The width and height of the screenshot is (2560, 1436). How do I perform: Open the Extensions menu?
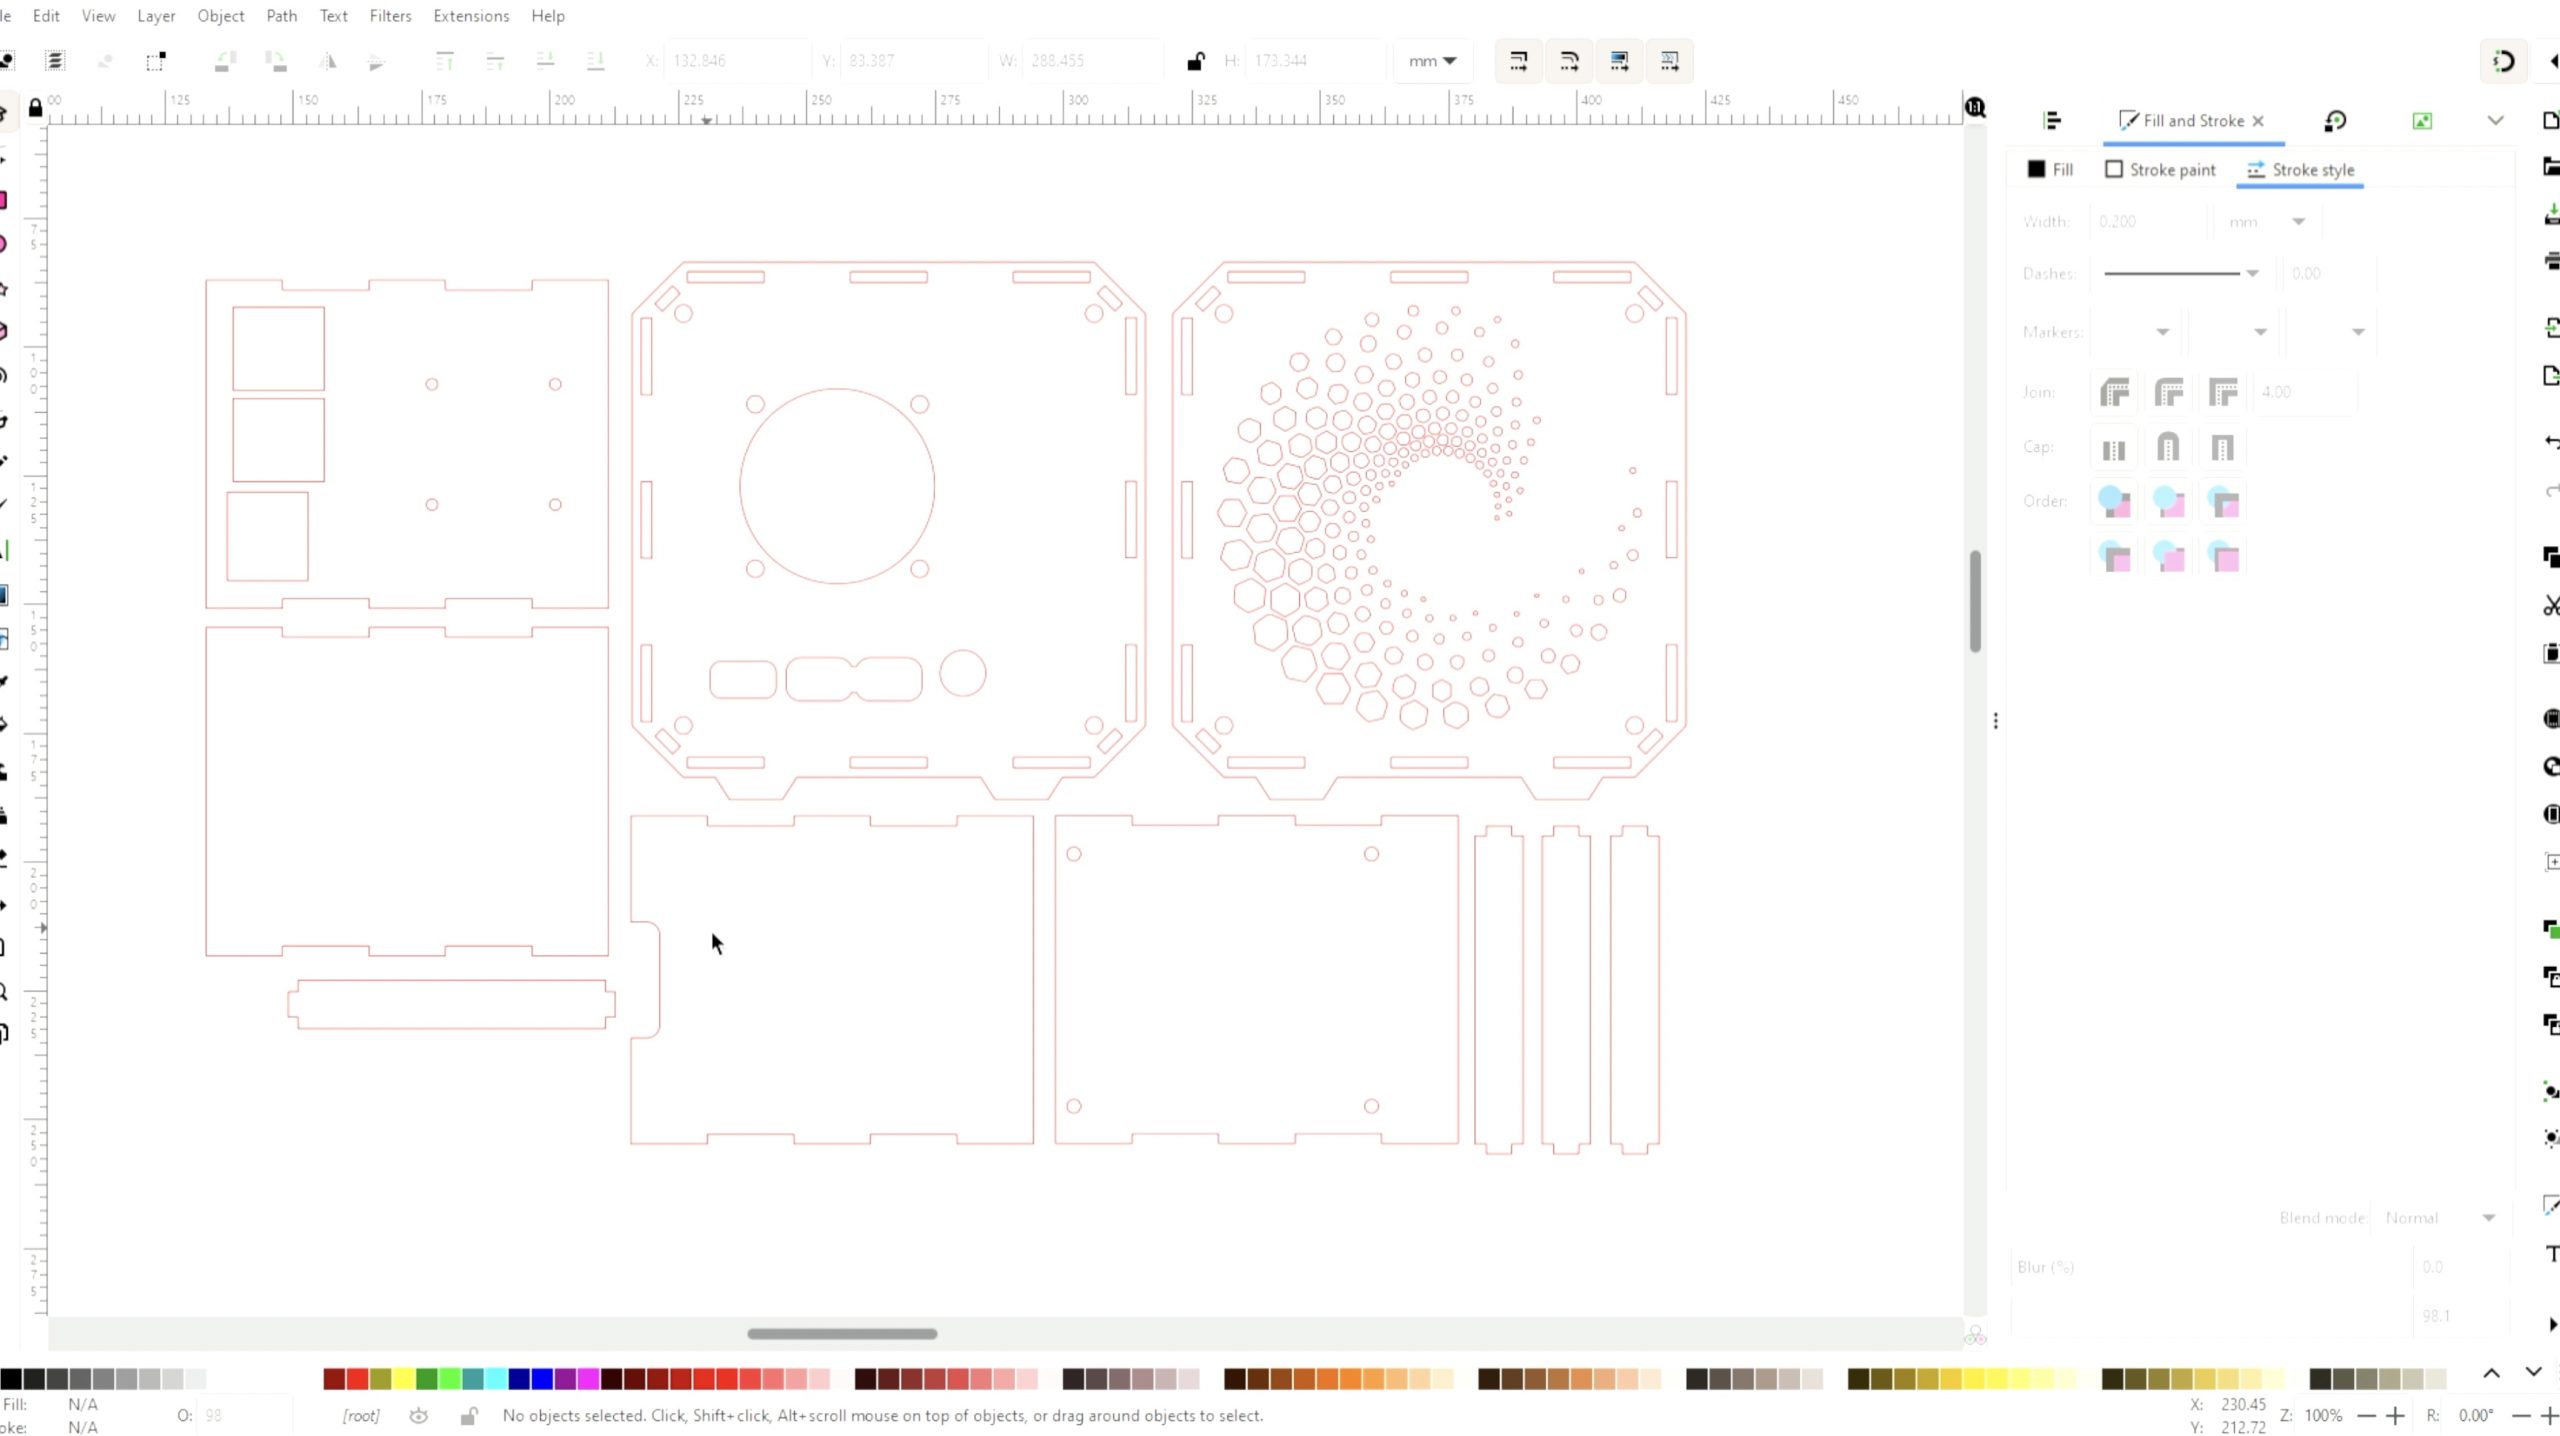click(x=471, y=16)
